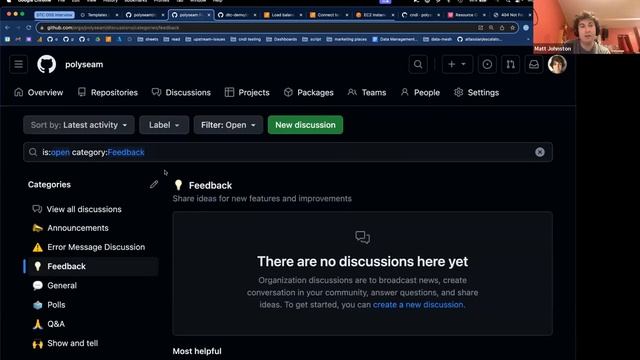This screenshot has height=360, width=640.
Task: Reload the page in browser
Action: click(29, 27)
